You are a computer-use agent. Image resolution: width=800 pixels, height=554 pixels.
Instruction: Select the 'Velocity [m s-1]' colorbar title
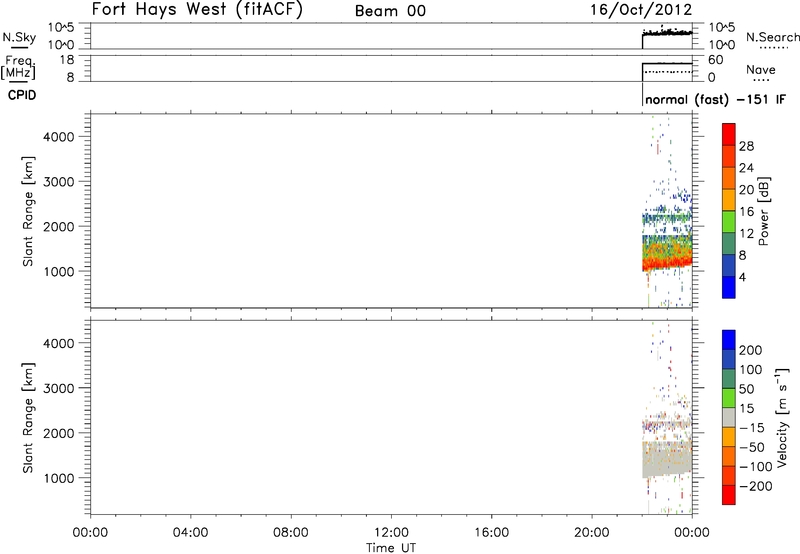(x=782, y=416)
